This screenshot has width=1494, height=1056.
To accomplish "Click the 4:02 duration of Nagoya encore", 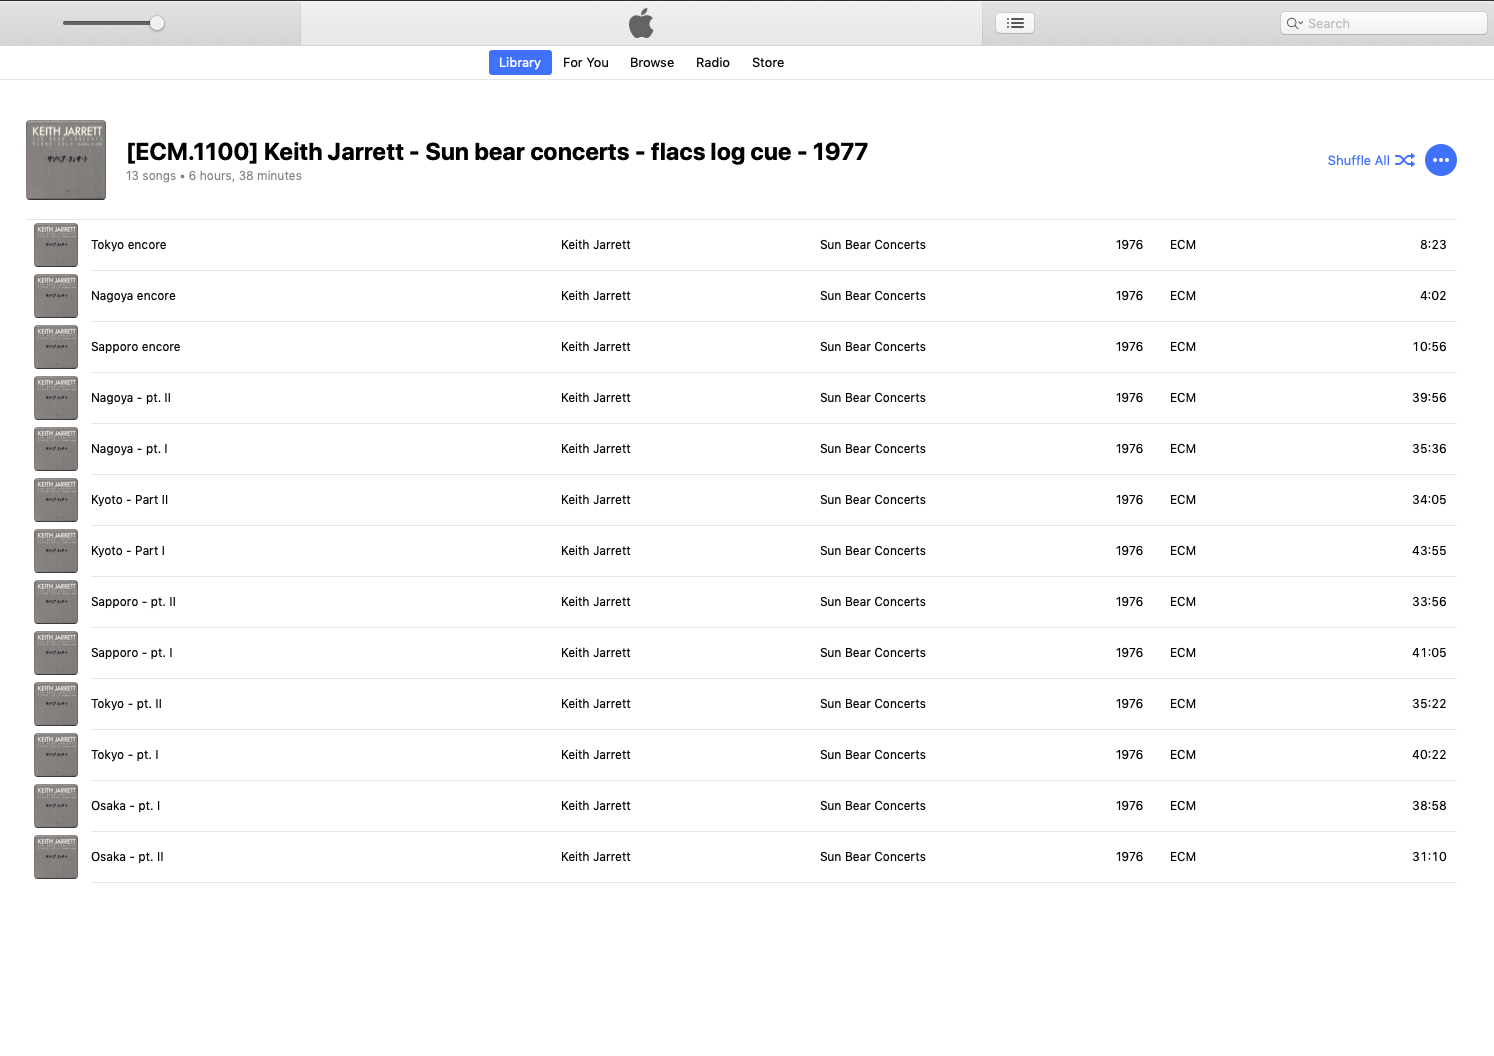I will 1433,296.
